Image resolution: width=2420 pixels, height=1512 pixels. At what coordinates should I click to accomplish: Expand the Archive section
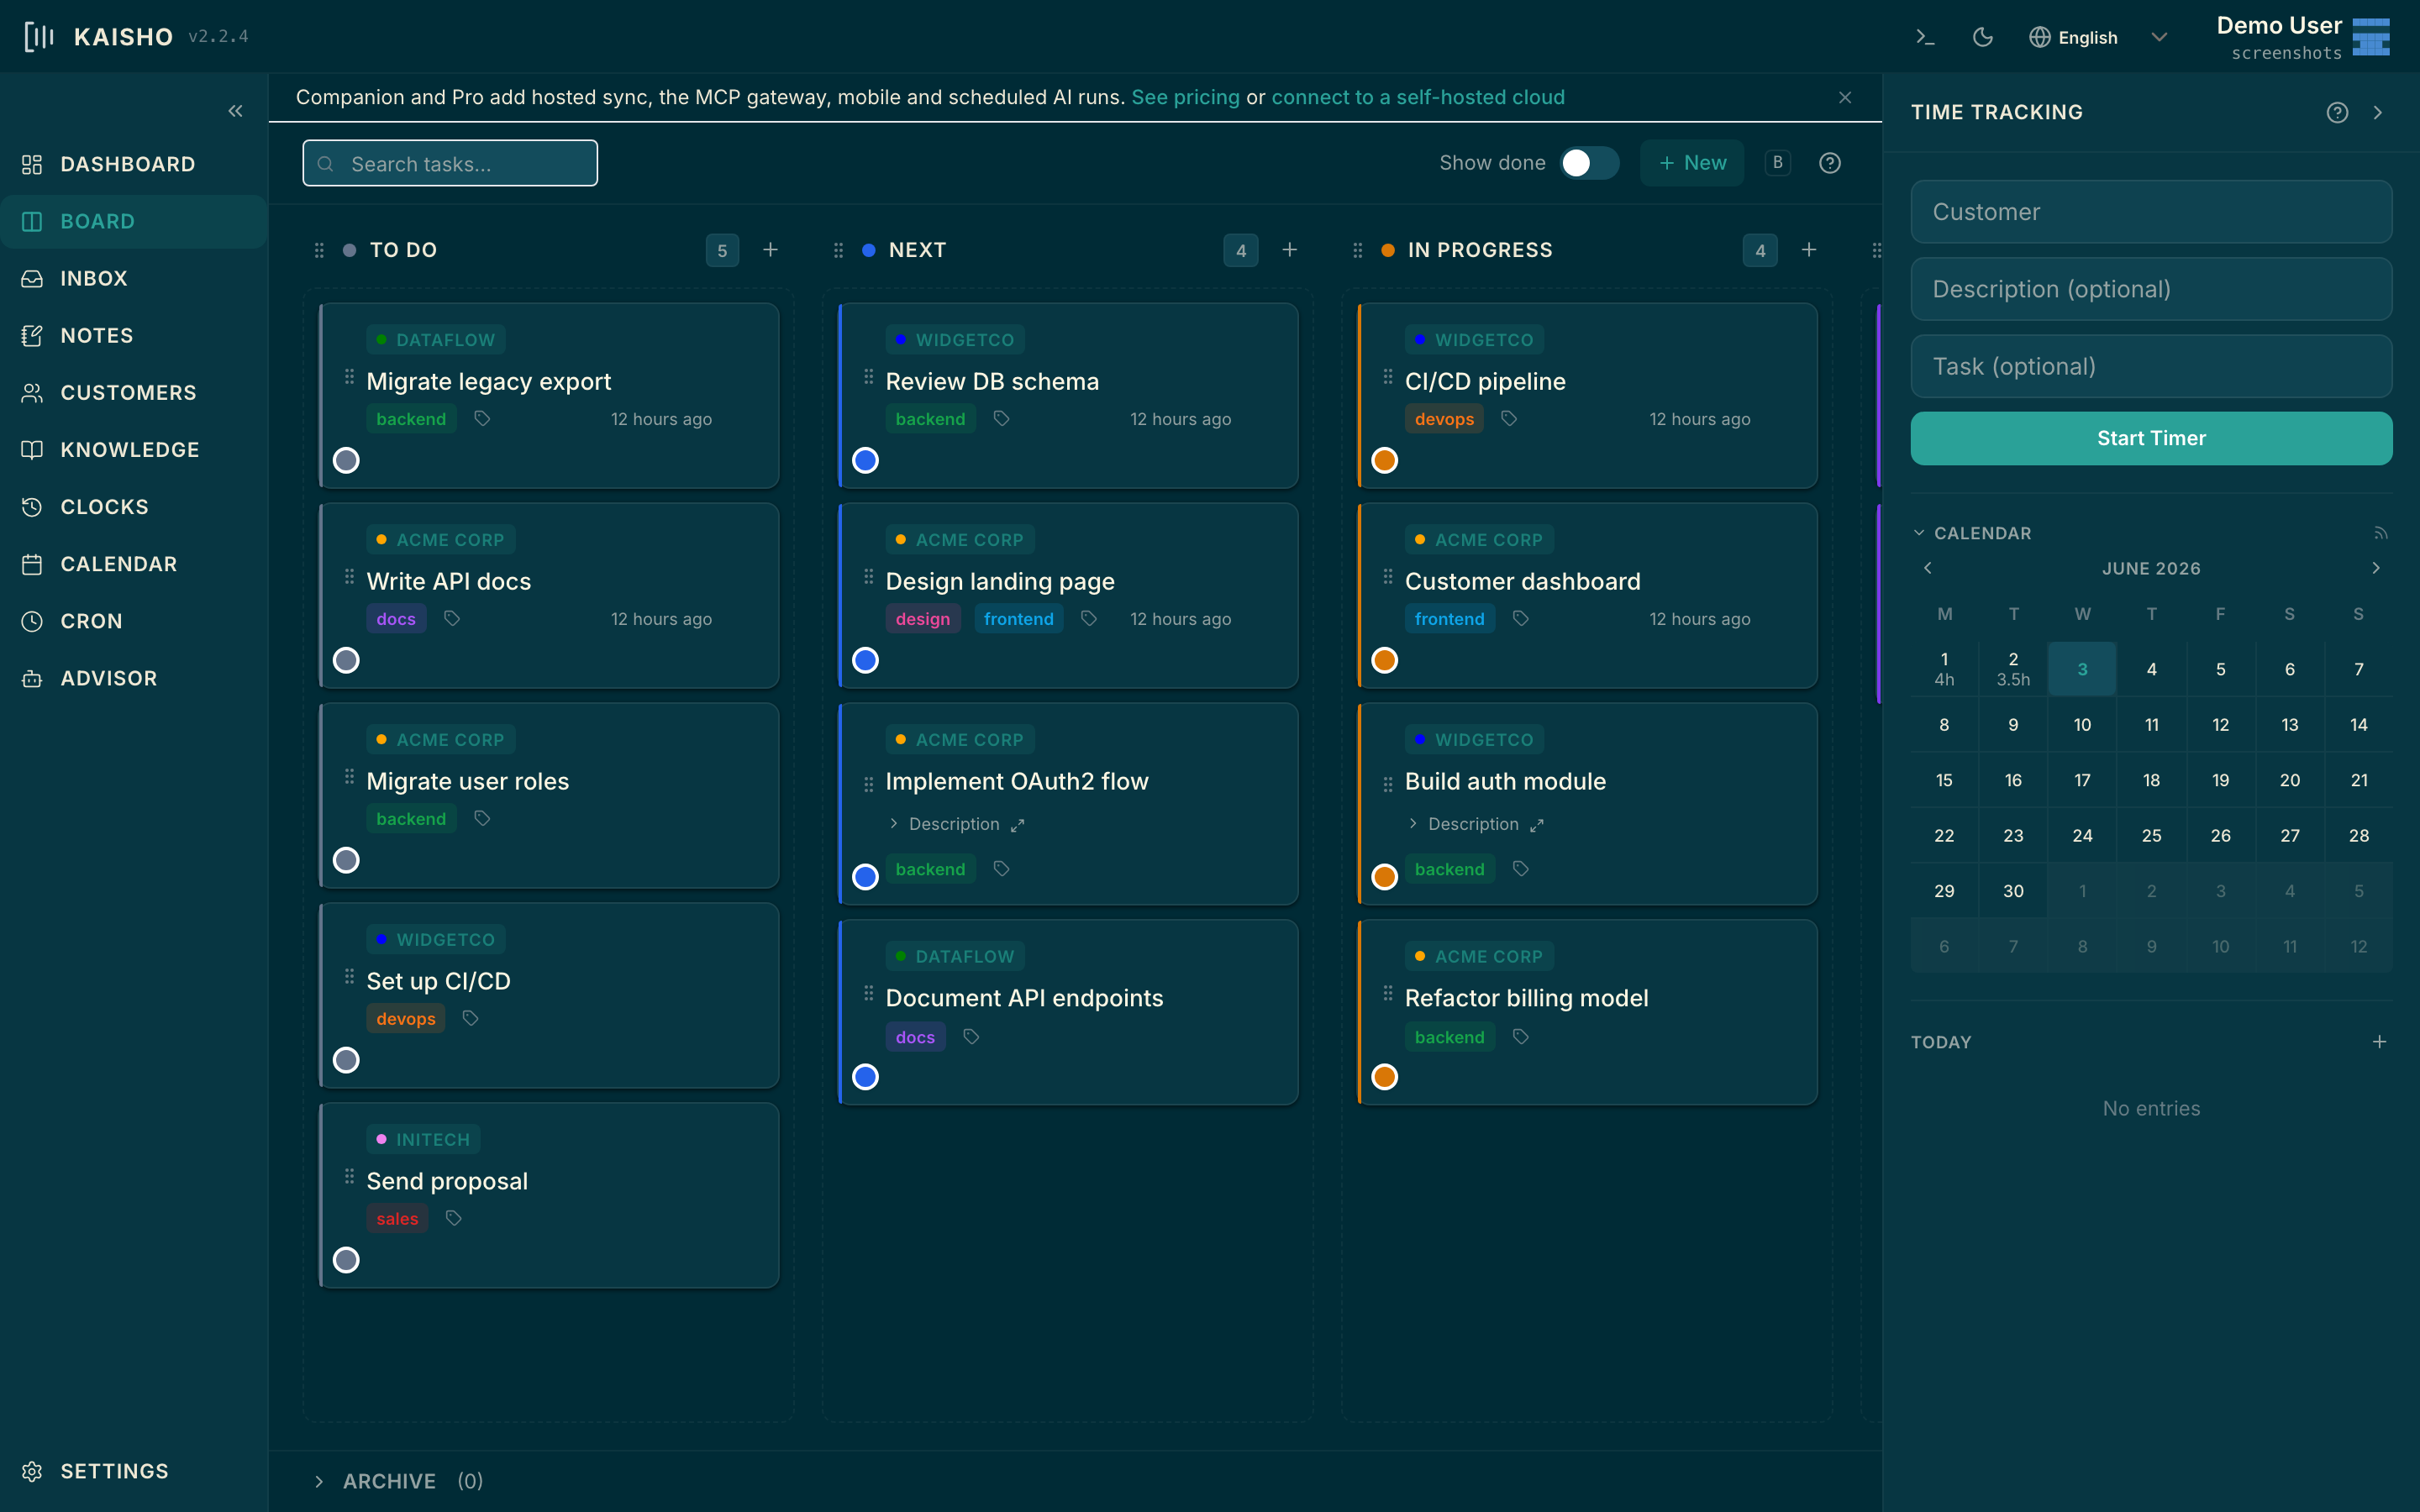(399, 1481)
